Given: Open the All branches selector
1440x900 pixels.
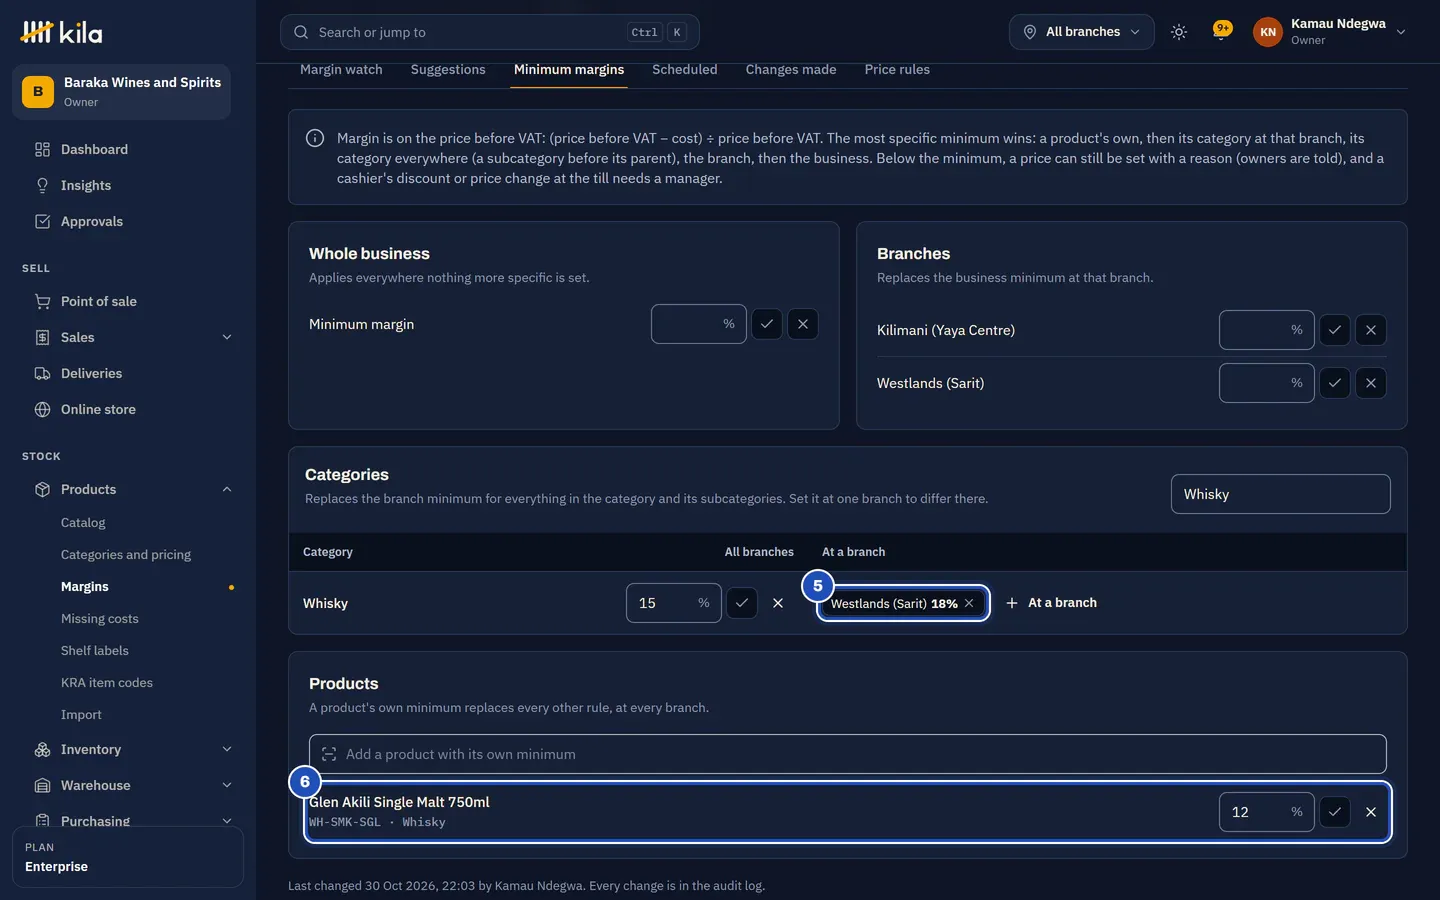Looking at the screenshot, I should point(1082,32).
